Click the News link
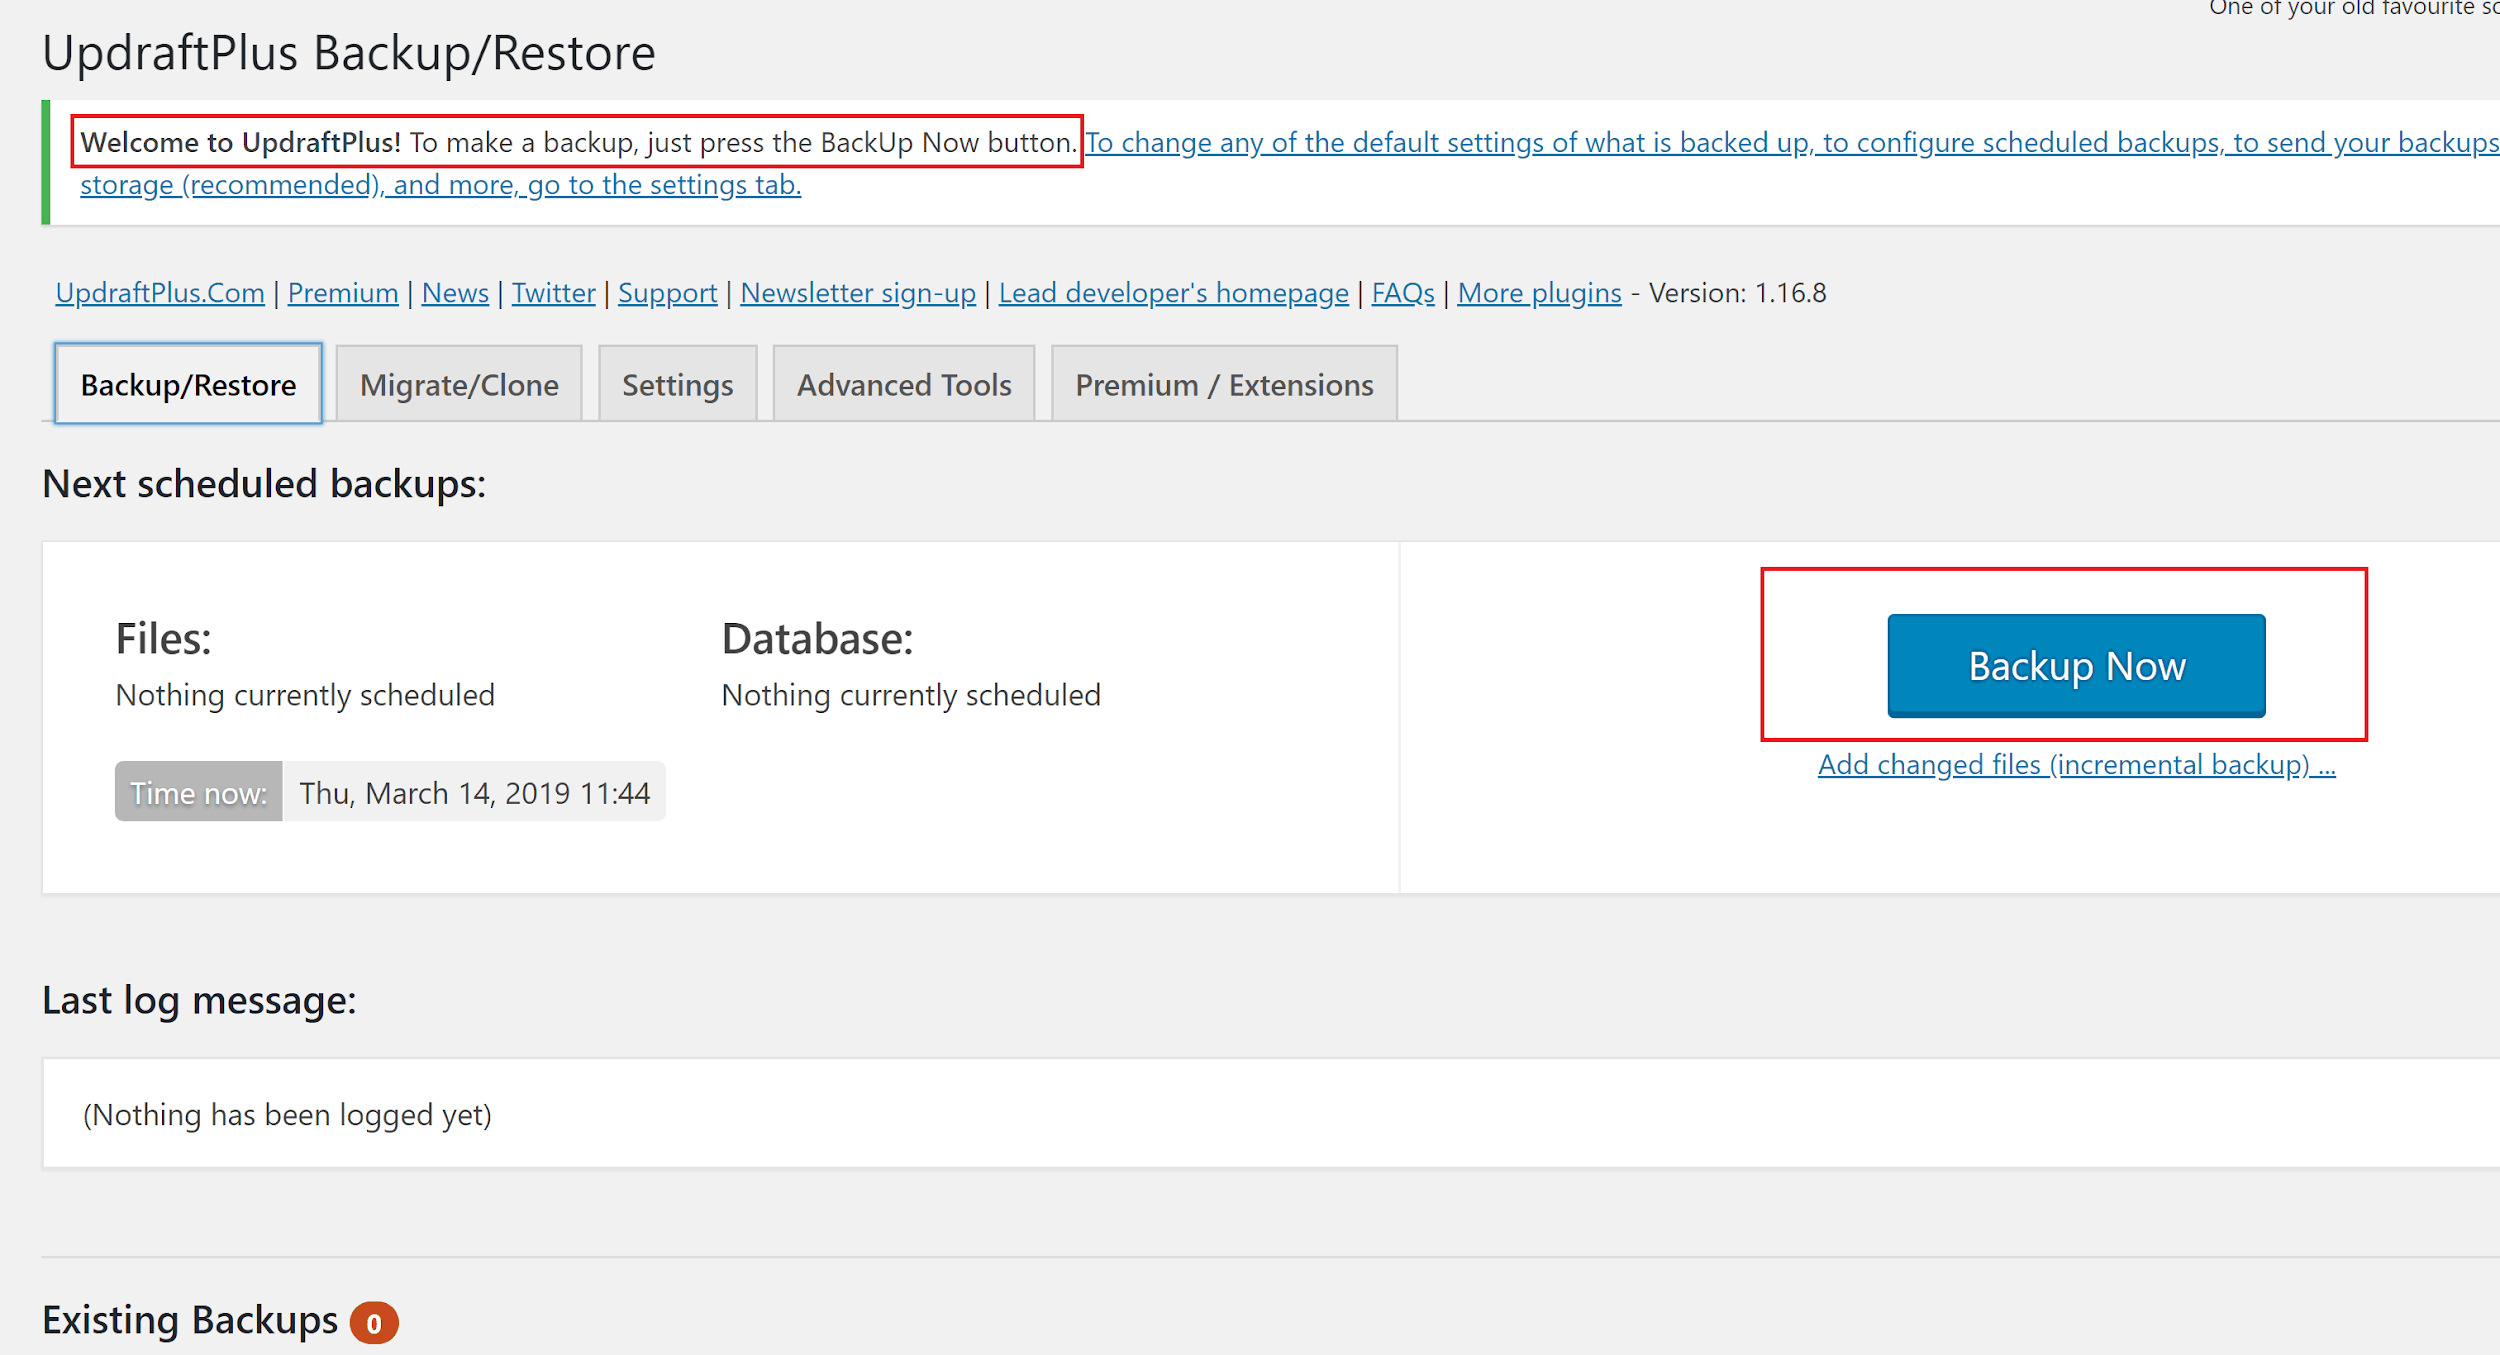 (455, 293)
